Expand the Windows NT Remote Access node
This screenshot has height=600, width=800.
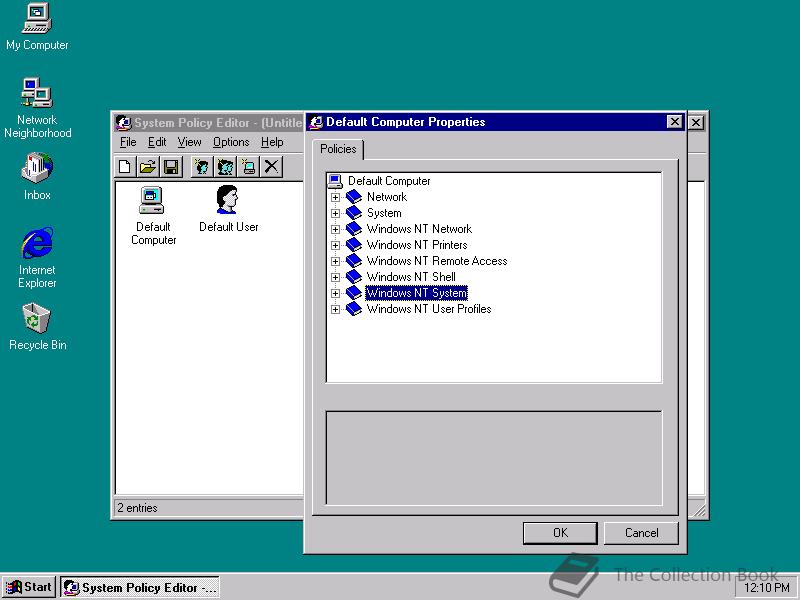tap(335, 261)
